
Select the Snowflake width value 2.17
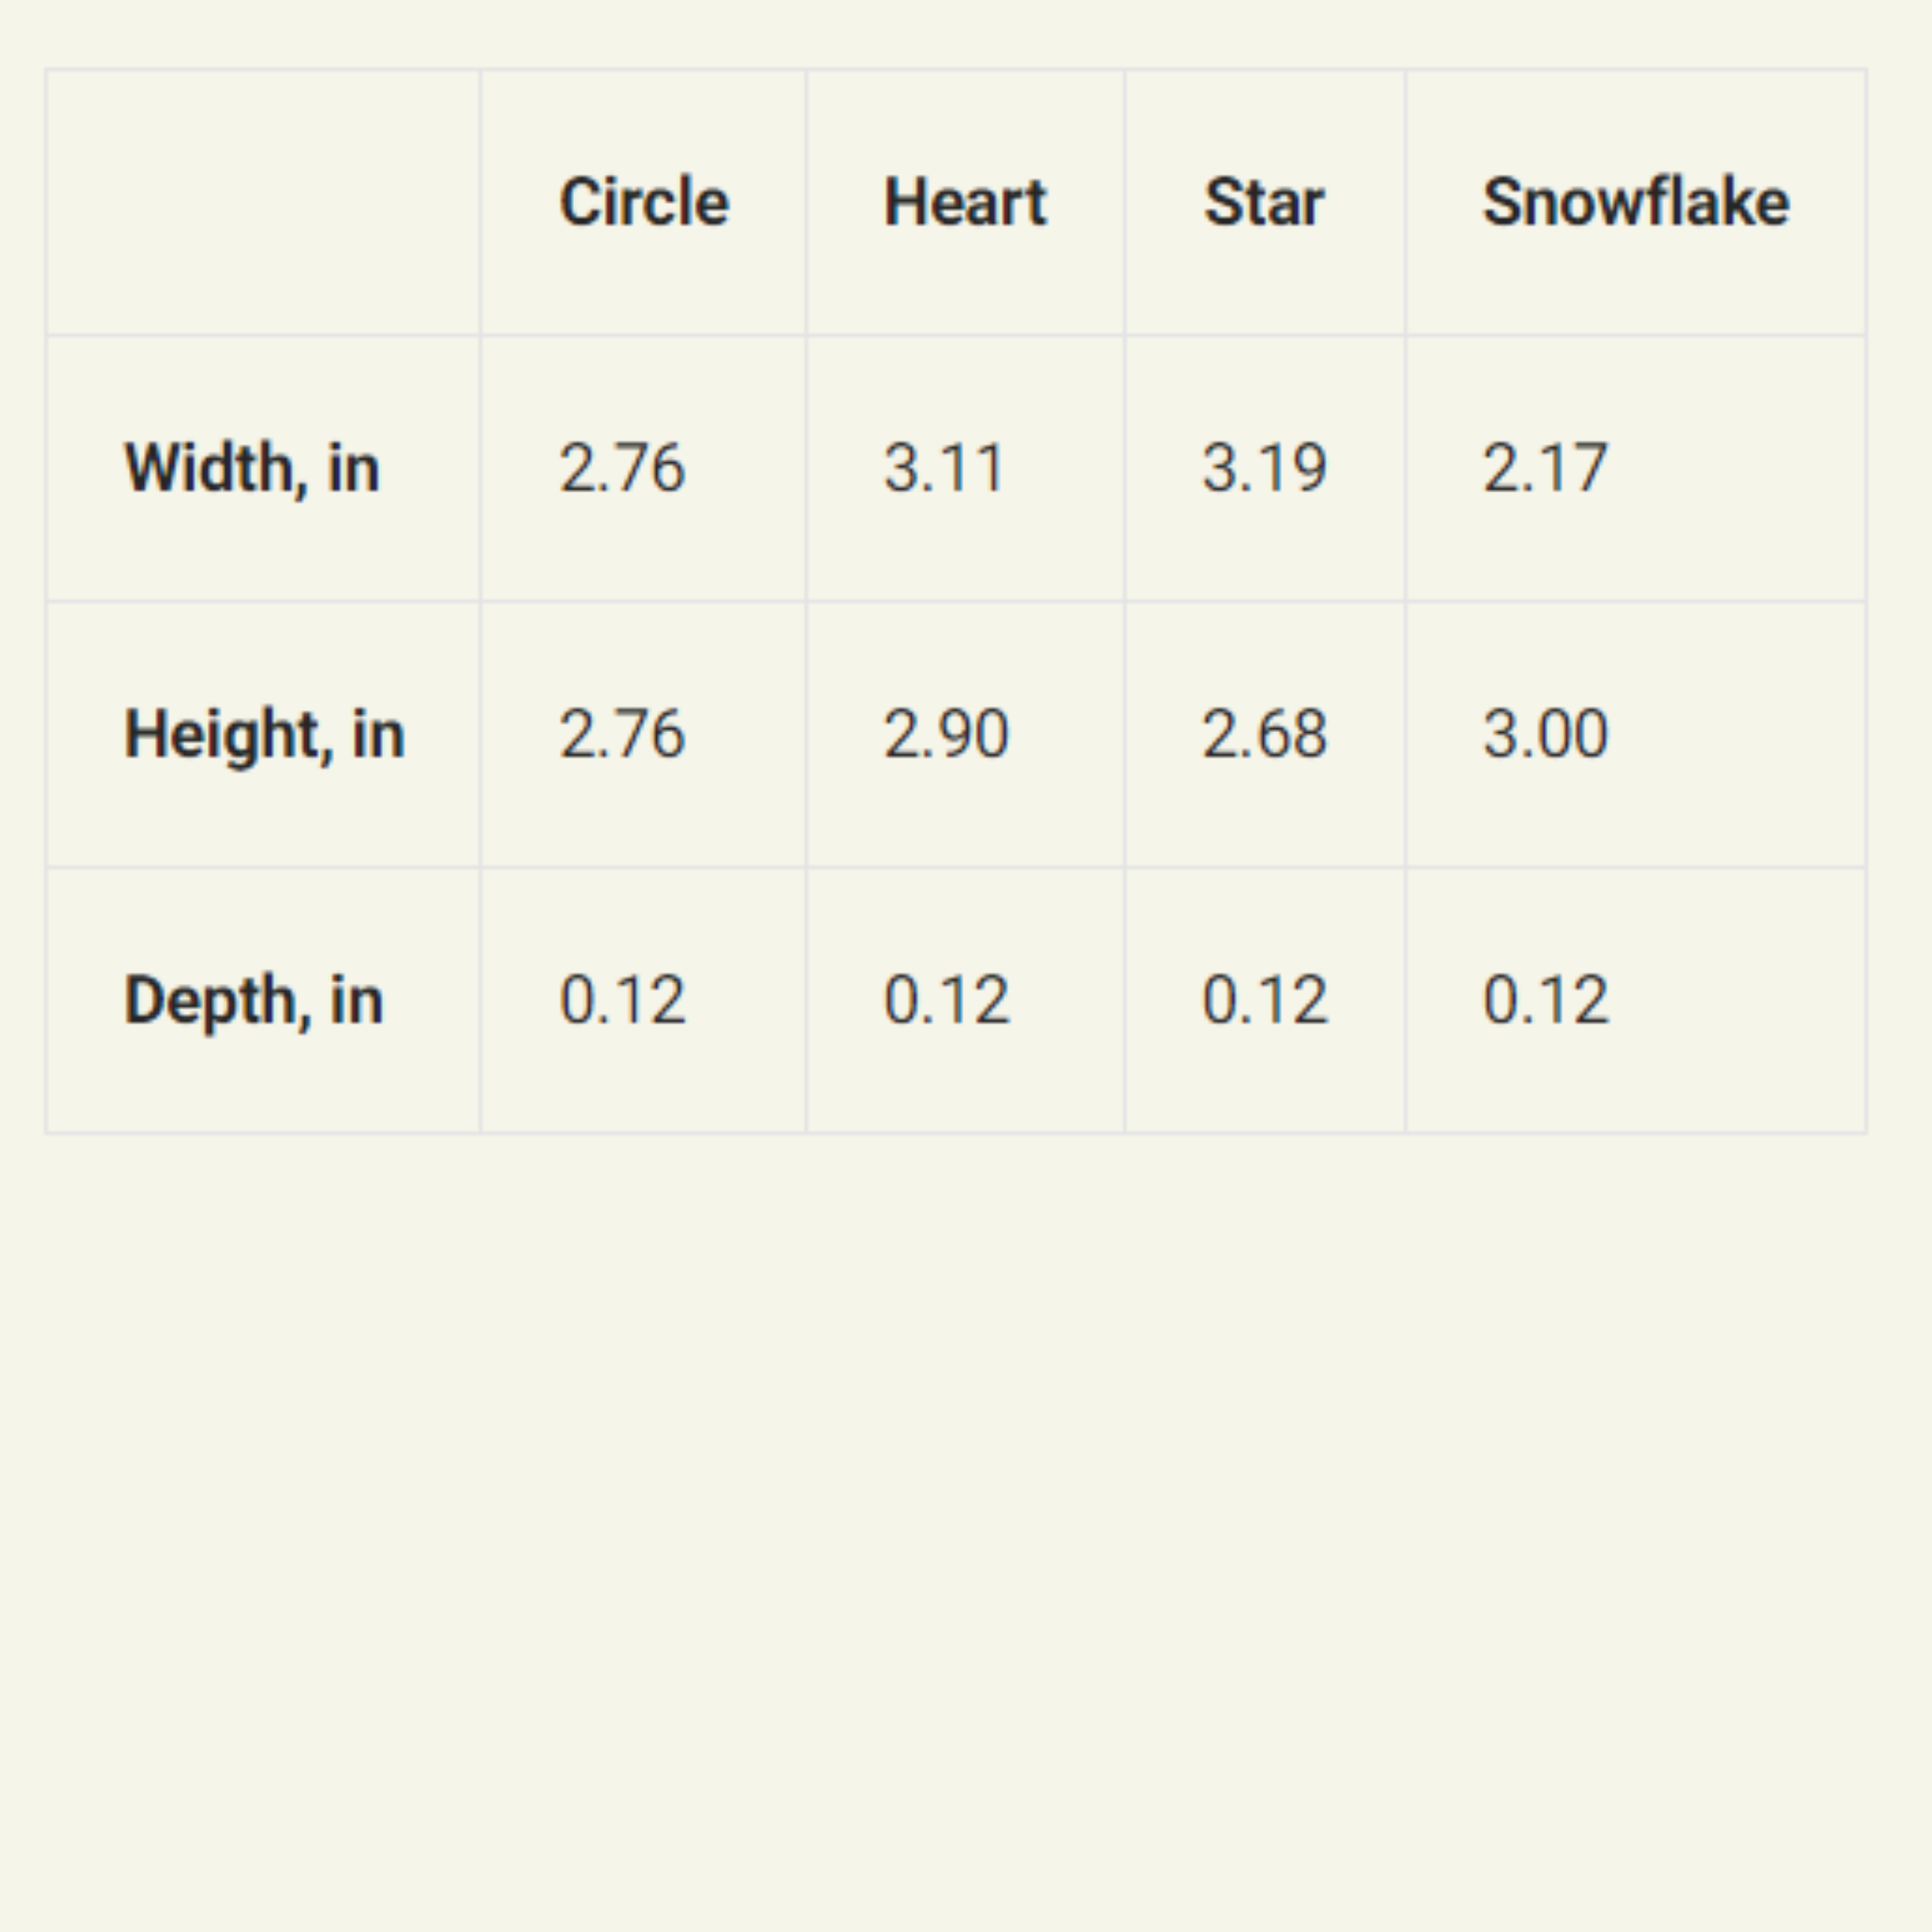pos(1545,468)
